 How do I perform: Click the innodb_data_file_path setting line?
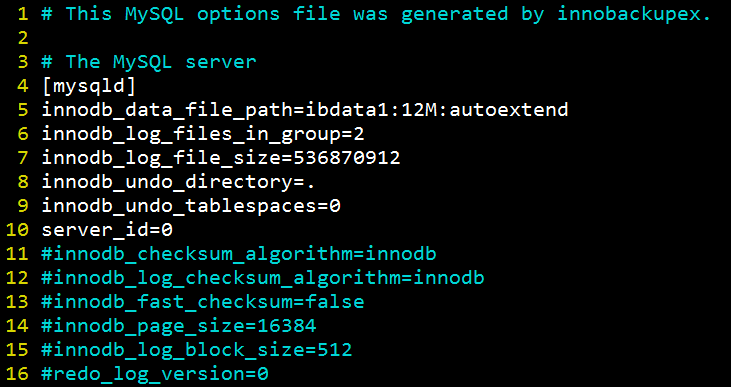click(305, 110)
